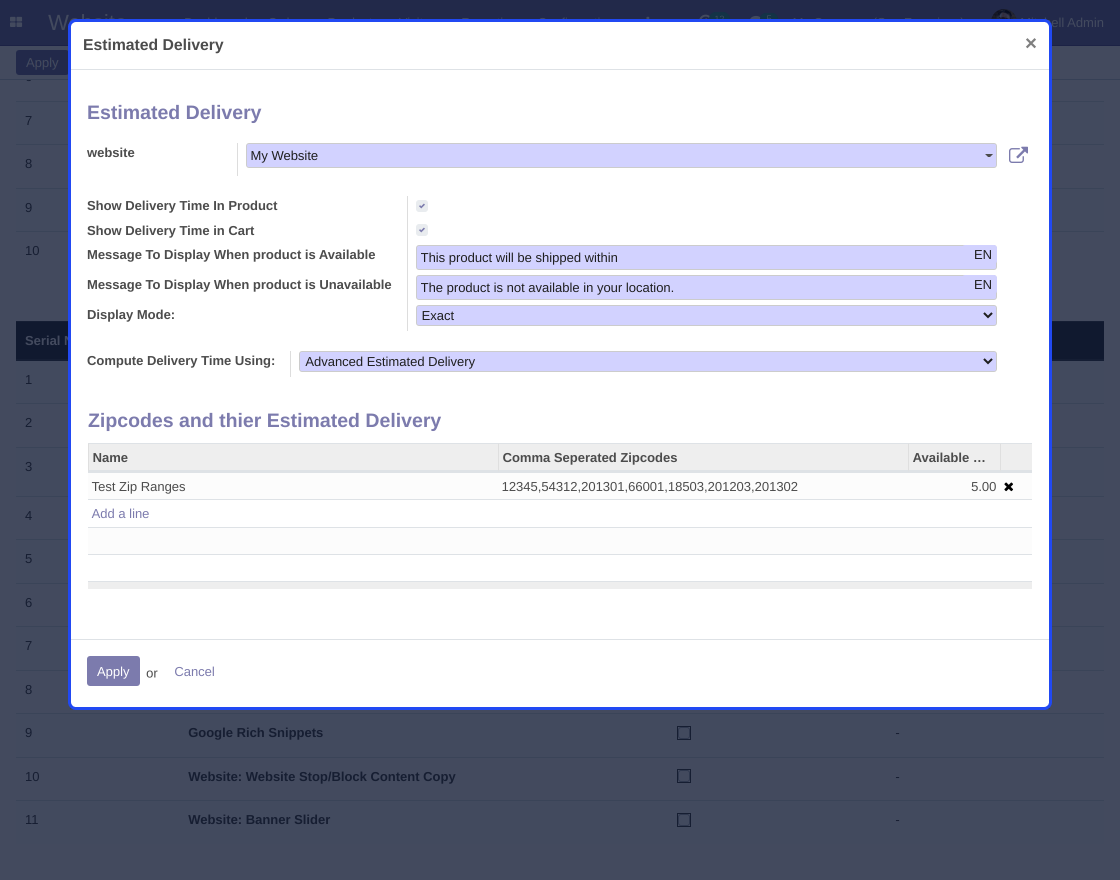Sort by Comma Seperated Zipcodes header

tap(703, 458)
